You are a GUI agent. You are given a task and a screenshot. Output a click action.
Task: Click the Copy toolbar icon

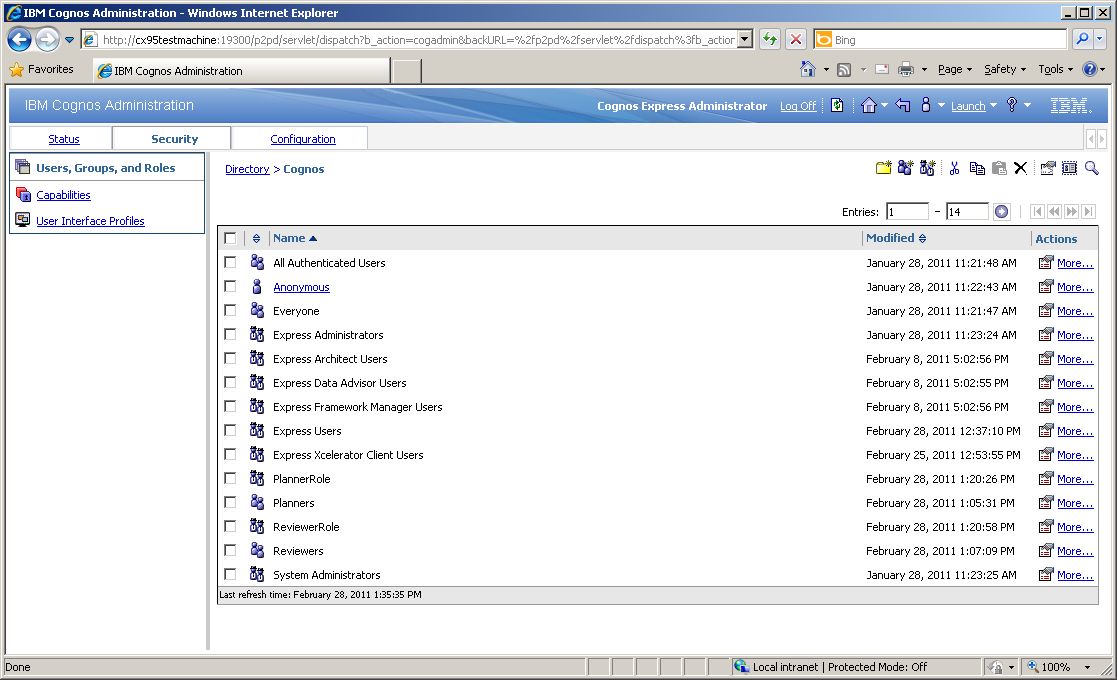[x=977, y=168]
